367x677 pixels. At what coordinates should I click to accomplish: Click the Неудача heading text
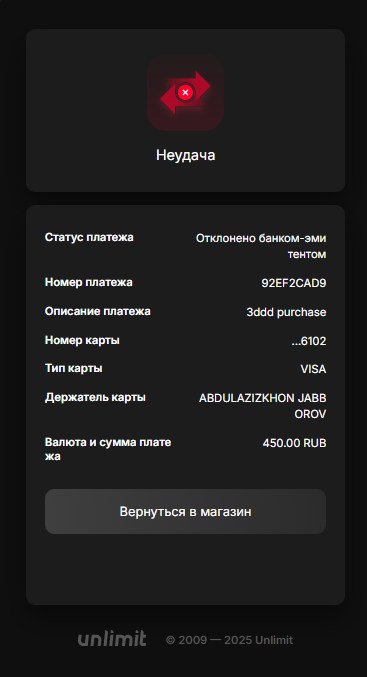pyautogui.click(x=186, y=155)
